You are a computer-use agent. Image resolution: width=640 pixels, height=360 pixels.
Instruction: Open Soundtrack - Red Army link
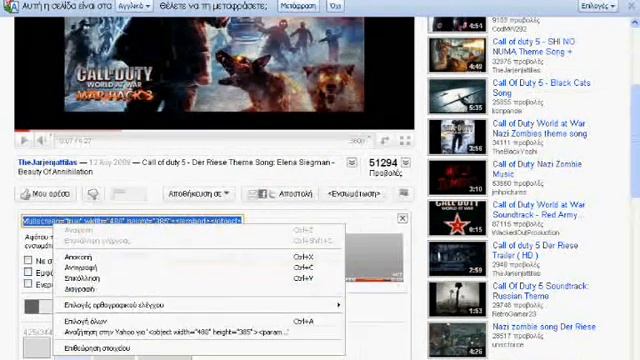pyautogui.click(x=538, y=210)
